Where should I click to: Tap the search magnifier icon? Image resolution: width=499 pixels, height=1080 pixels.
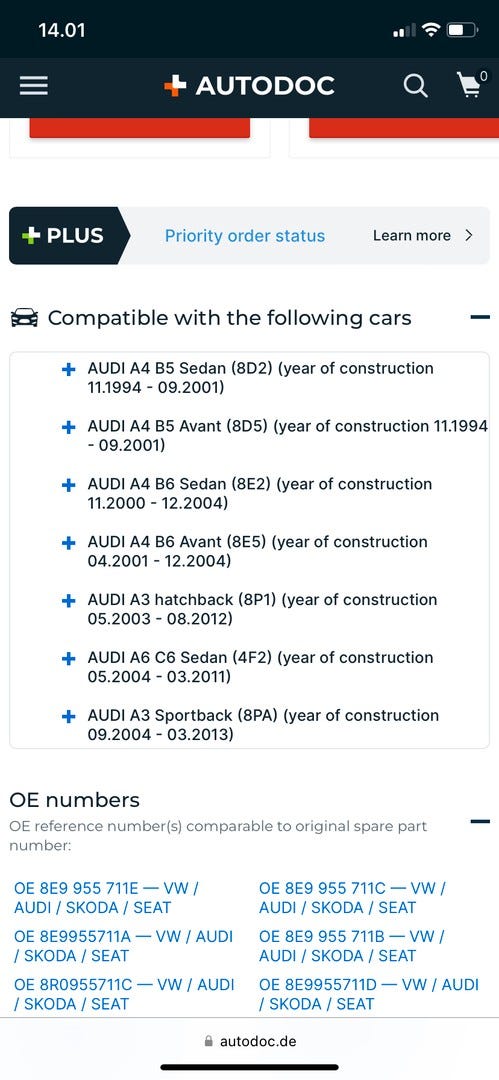[x=415, y=86]
